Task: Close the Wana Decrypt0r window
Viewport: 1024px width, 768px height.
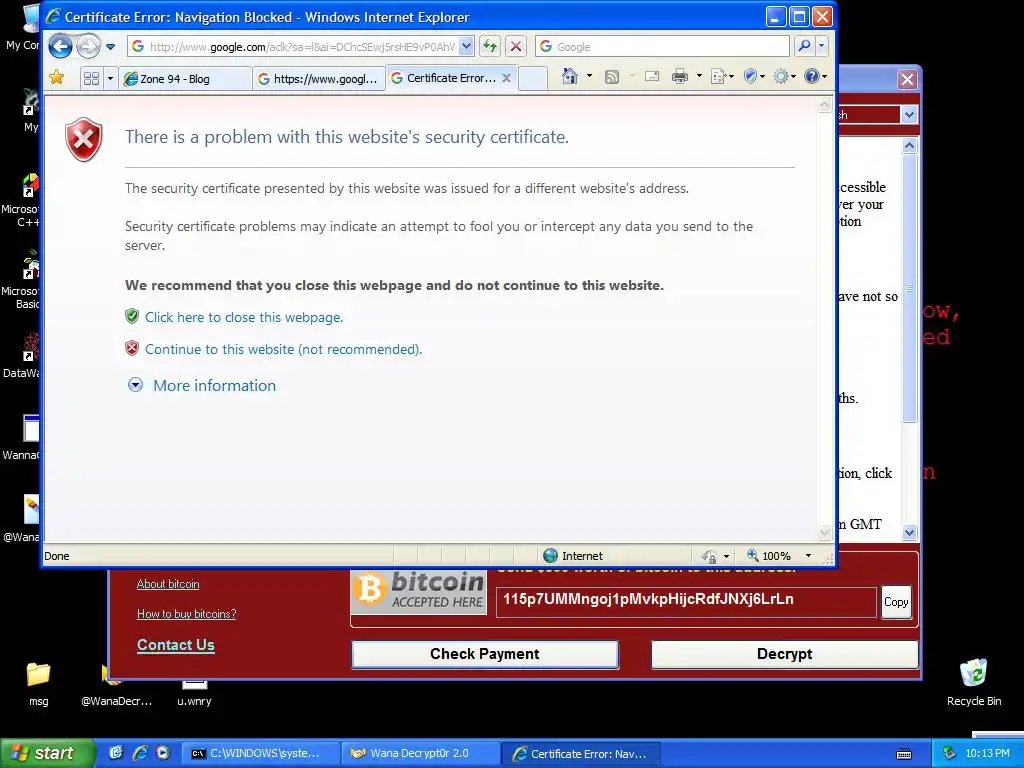Action: [x=907, y=80]
